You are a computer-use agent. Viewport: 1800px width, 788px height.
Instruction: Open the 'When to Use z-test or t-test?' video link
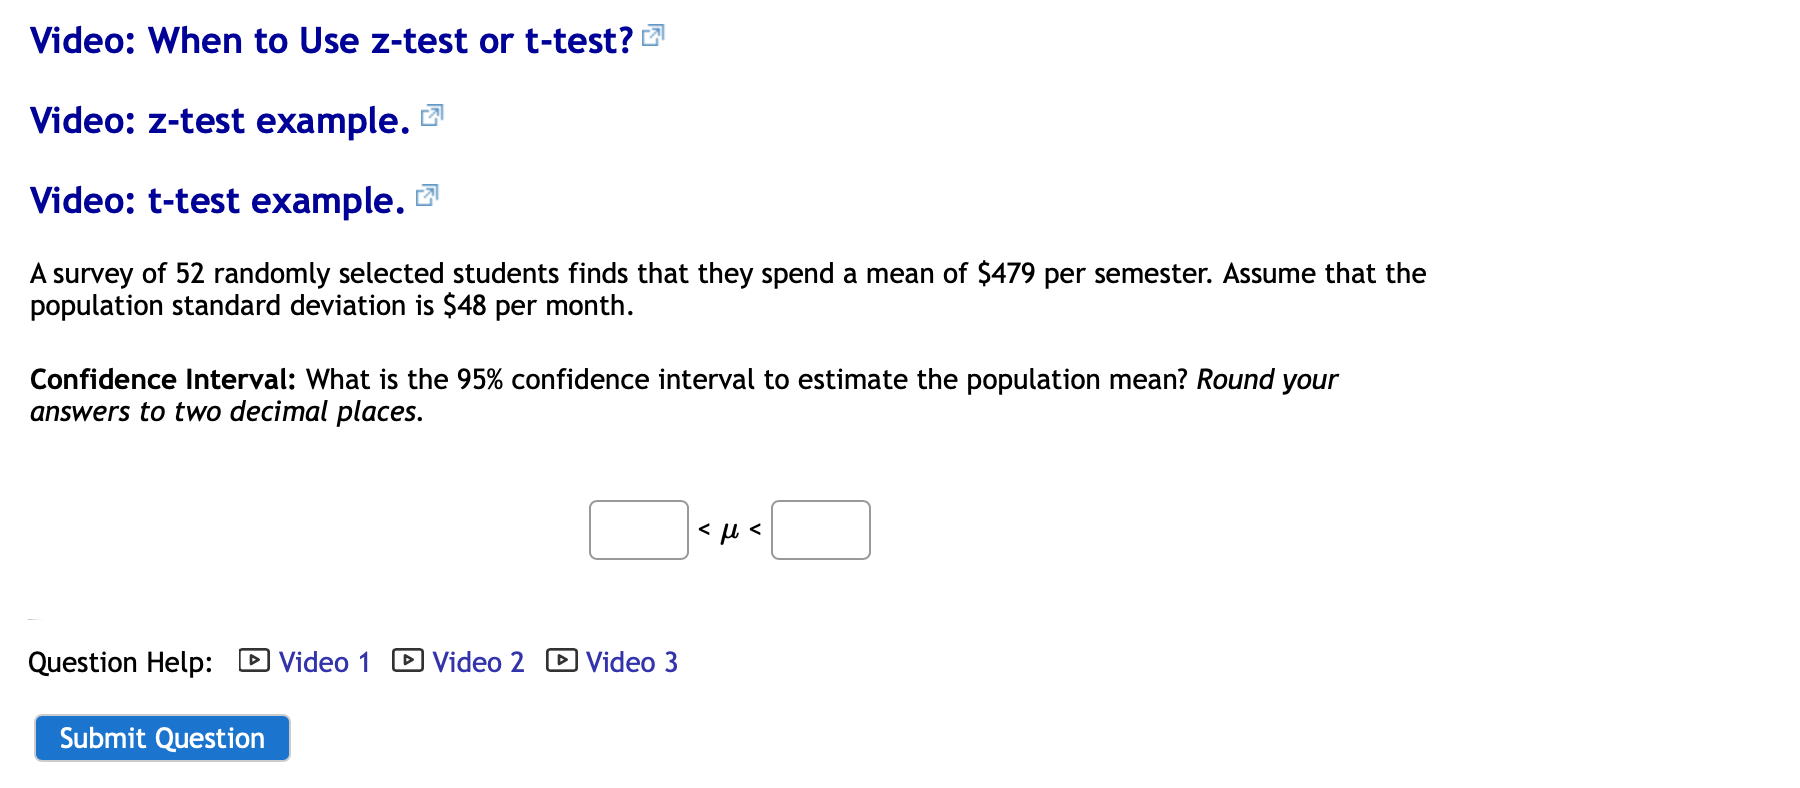[330, 40]
